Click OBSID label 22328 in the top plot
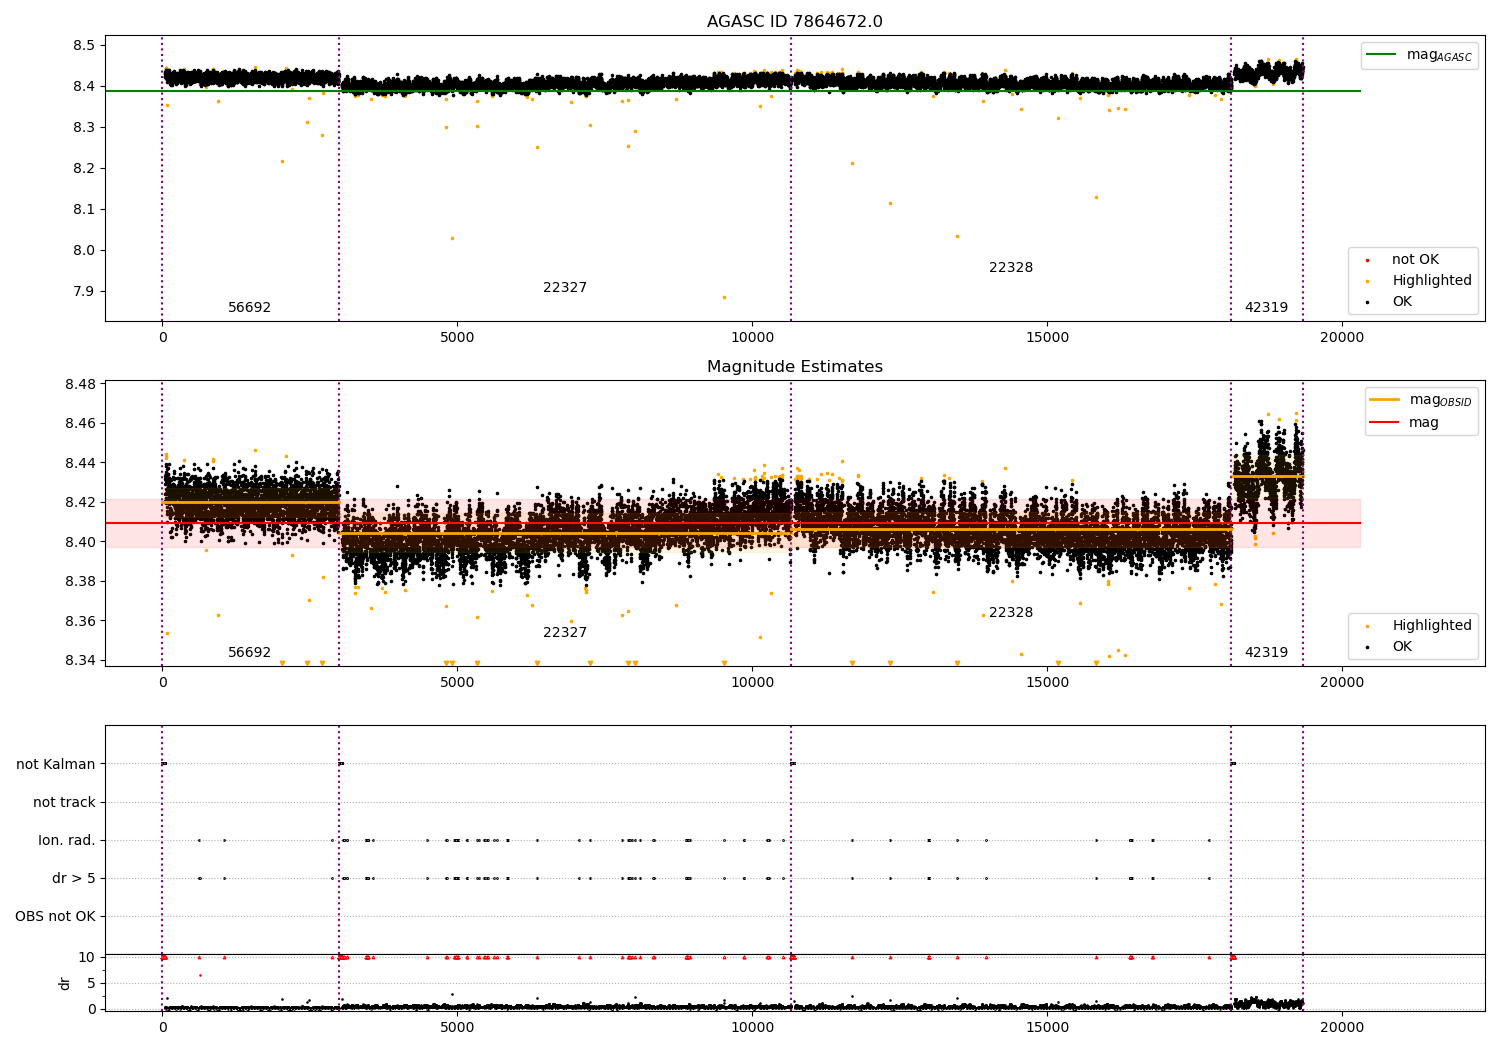The width and height of the screenshot is (1500, 1050). tap(1011, 268)
